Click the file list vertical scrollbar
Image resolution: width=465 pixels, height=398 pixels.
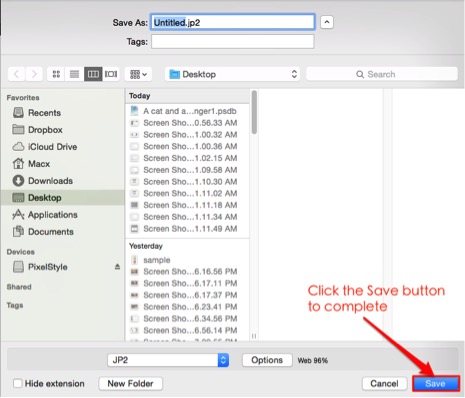pyautogui.click(x=254, y=112)
